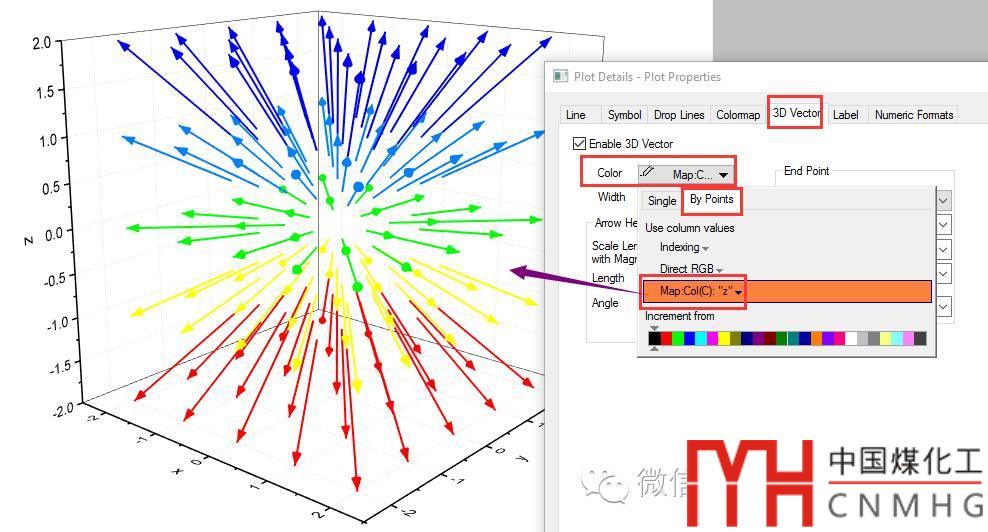
Task: Open the Map:Col(C): "z" dropdown
Action: 700,292
